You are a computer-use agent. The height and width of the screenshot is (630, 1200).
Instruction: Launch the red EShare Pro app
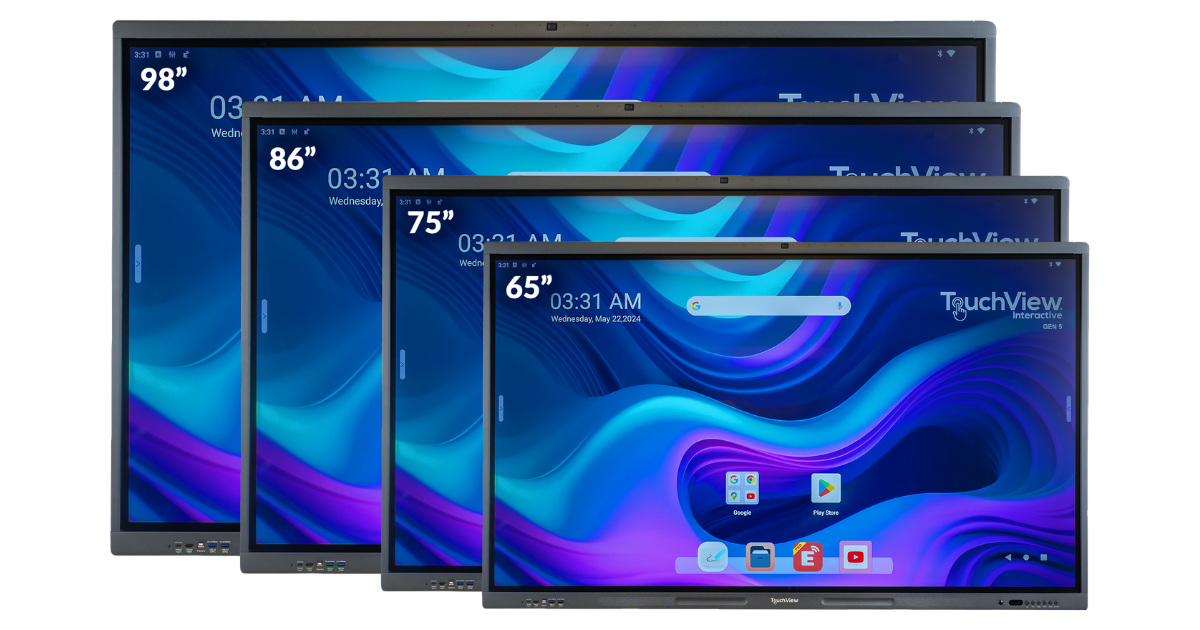click(x=807, y=556)
